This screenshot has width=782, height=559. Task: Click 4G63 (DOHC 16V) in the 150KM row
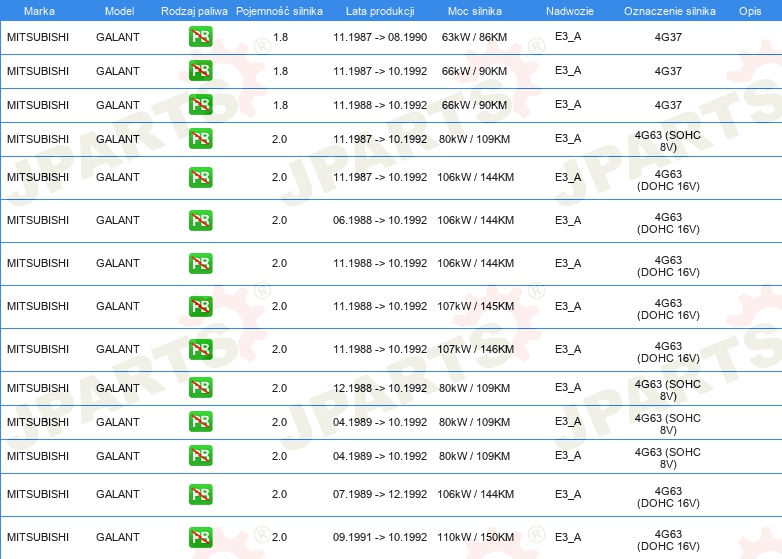668,540
